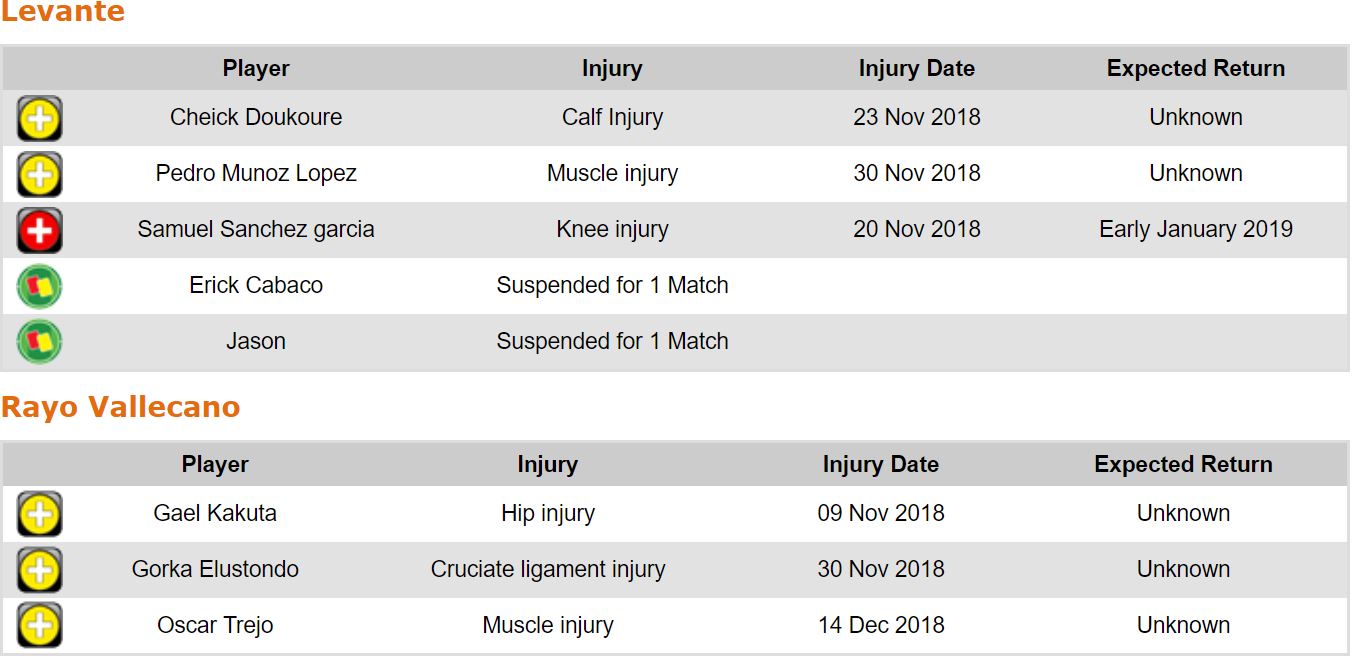Open the Rayo Vallecano team heading

click(x=120, y=407)
